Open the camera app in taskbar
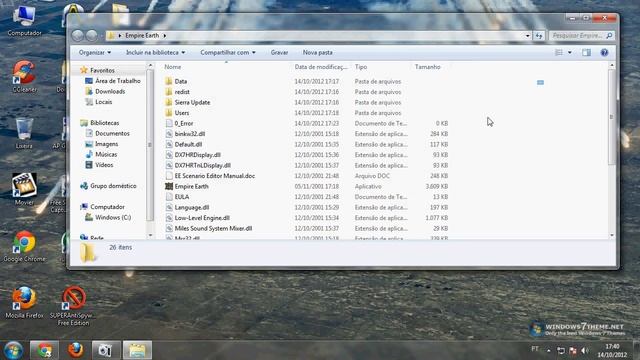Screen dimensions: 640x360 click(x=106, y=350)
